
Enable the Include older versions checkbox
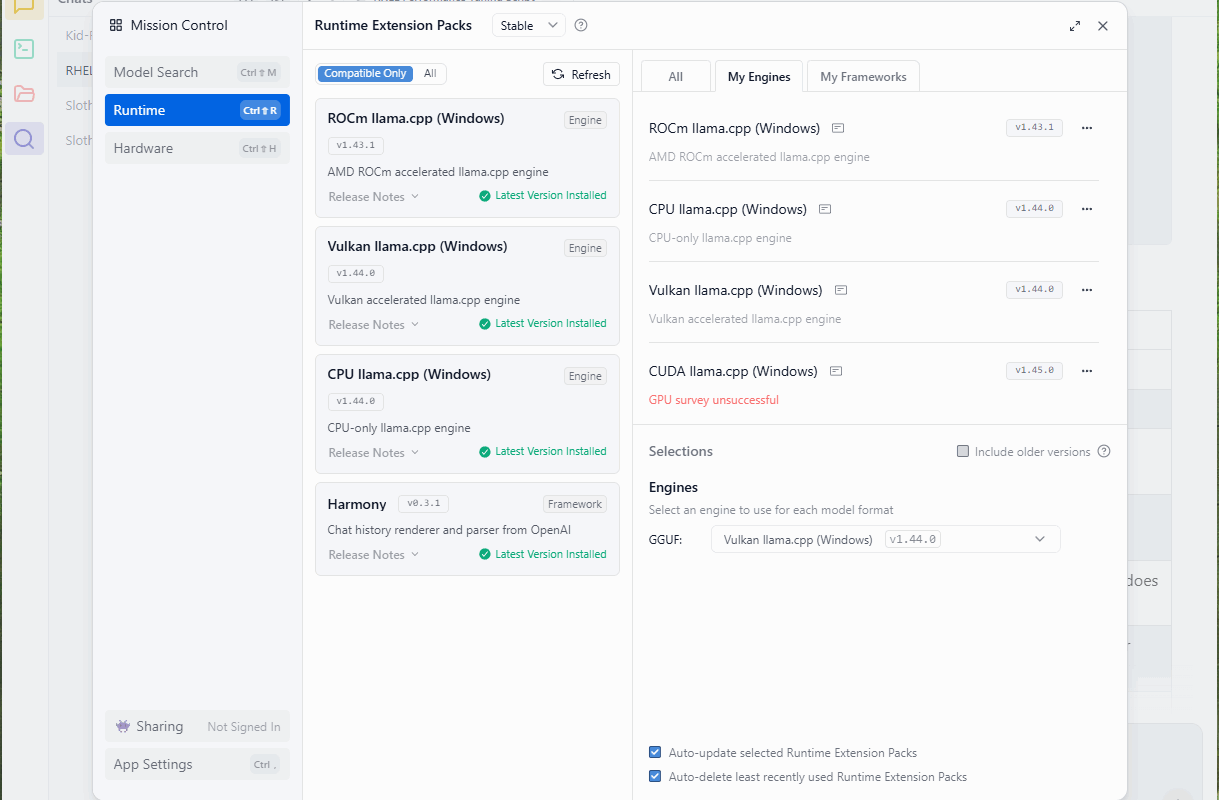point(963,452)
